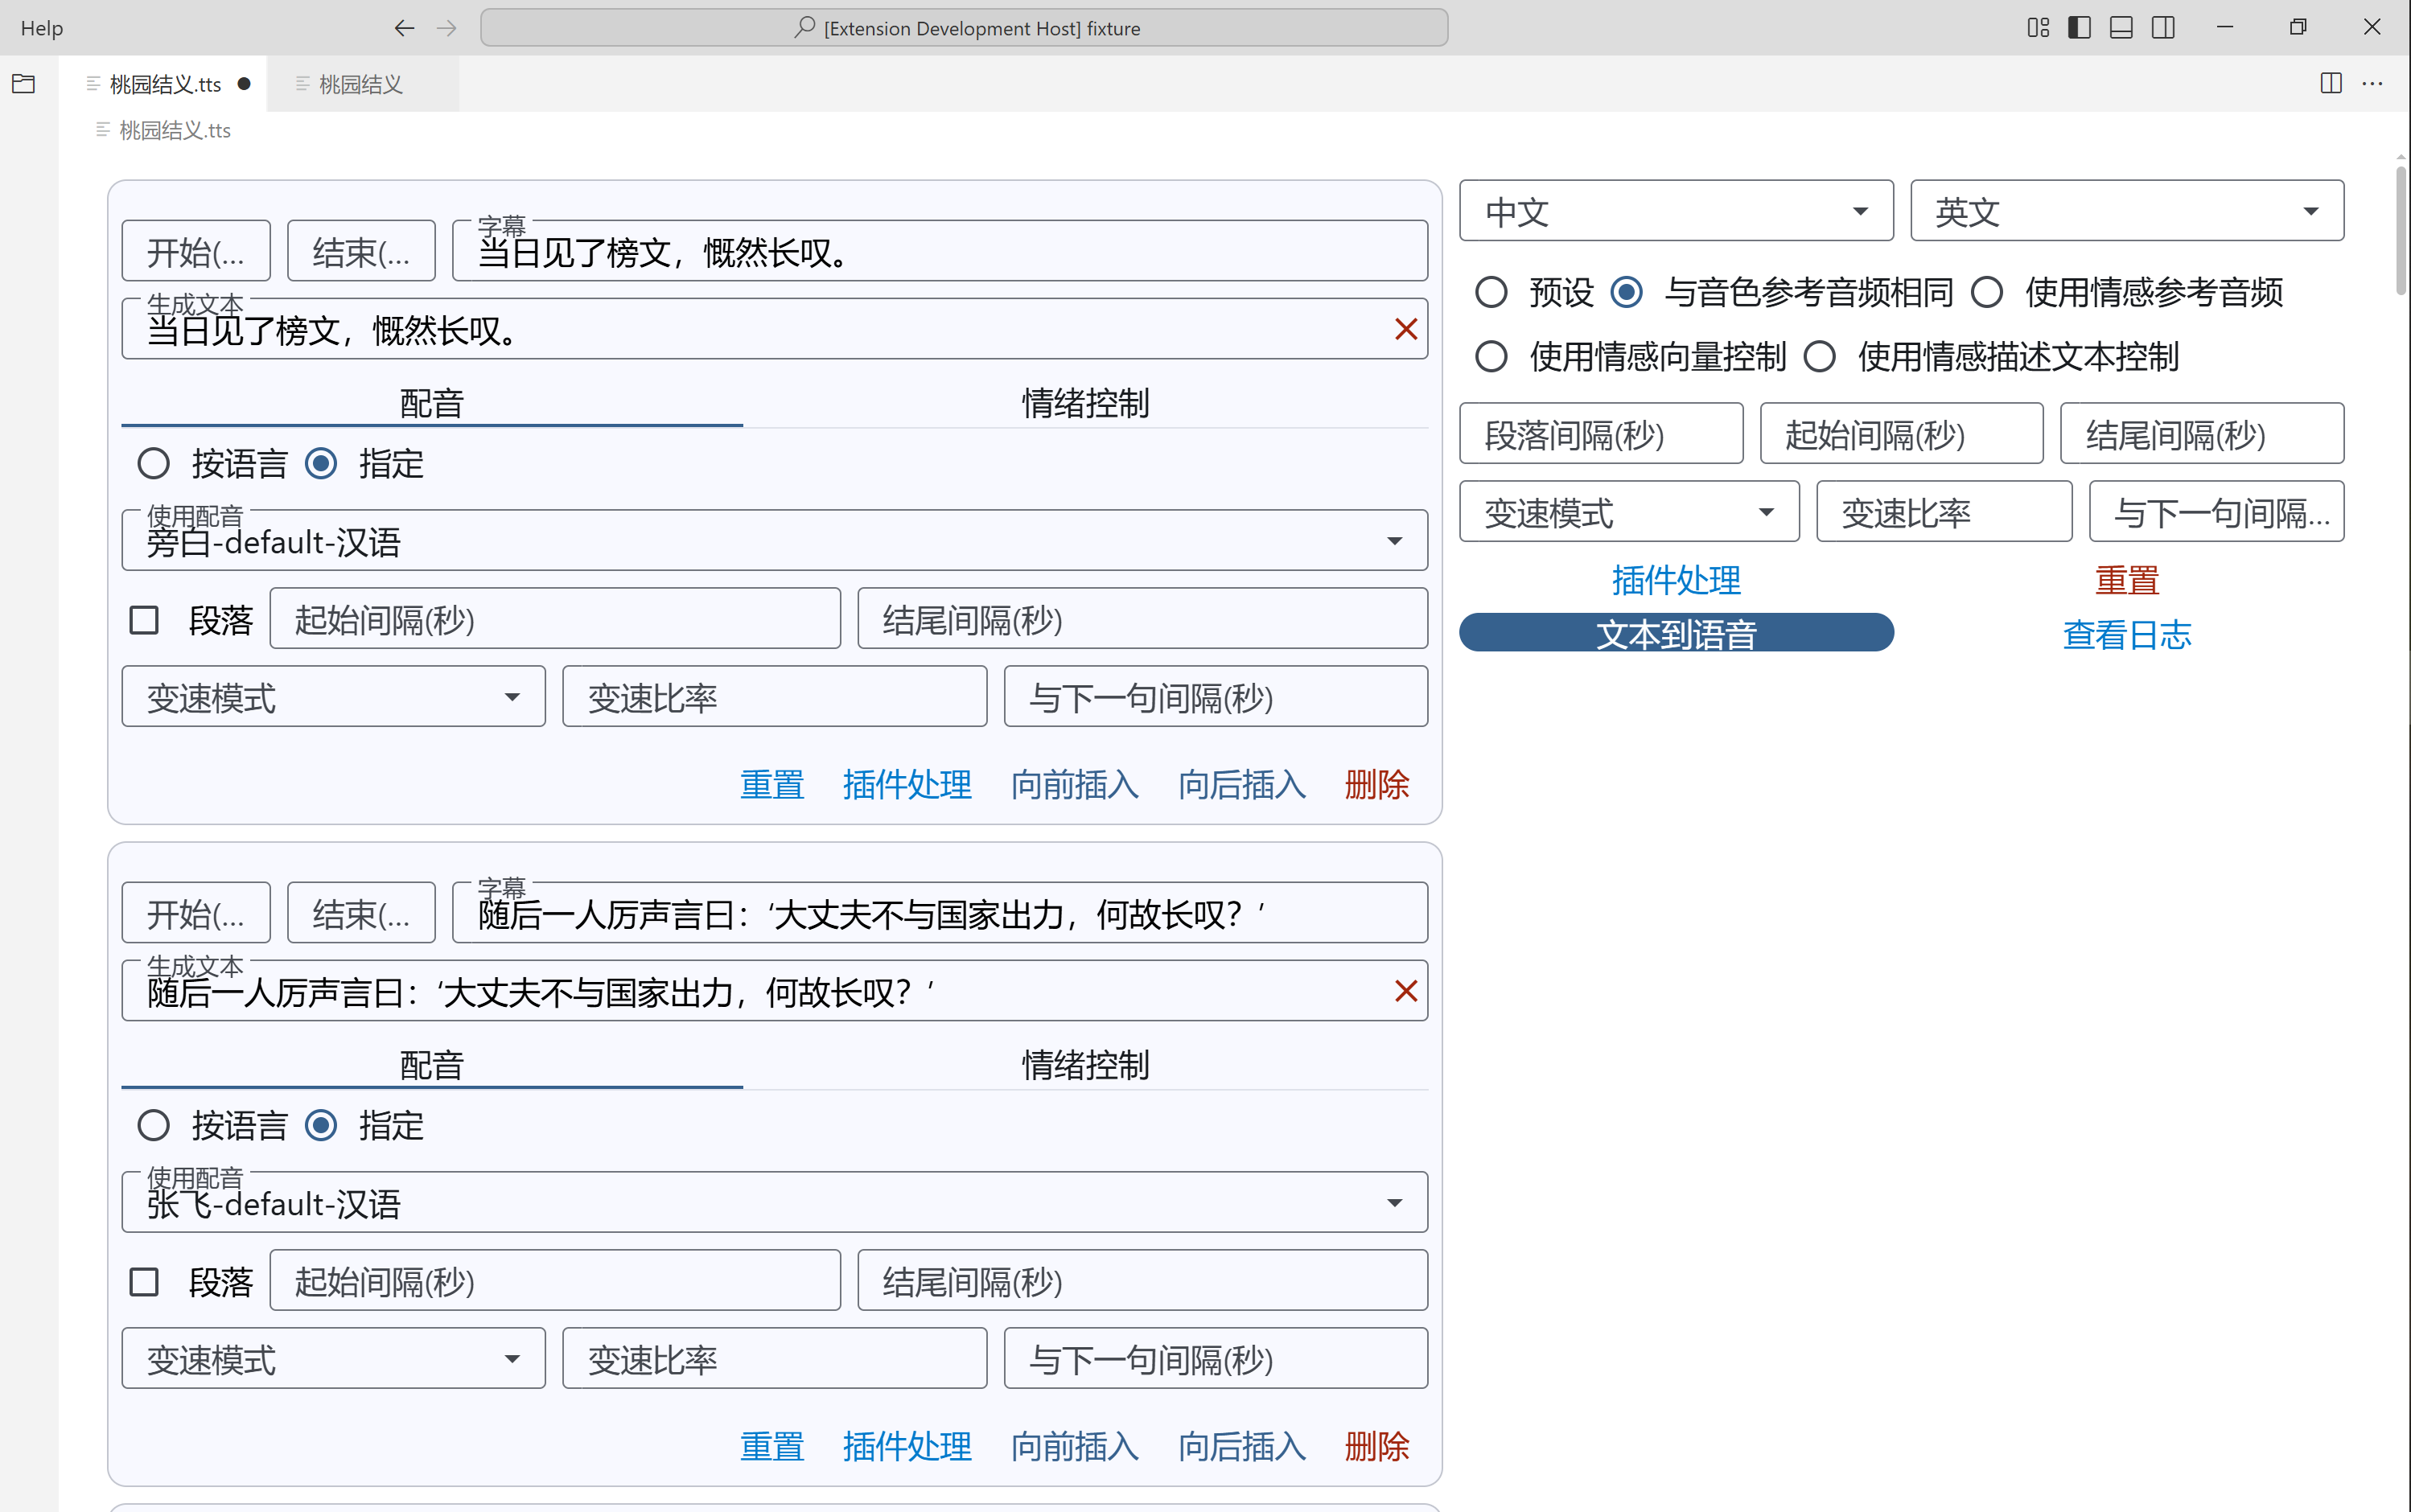Image resolution: width=2411 pixels, height=1512 pixels.
Task: Click the 文本到语音 button
Action: click(x=1675, y=634)
